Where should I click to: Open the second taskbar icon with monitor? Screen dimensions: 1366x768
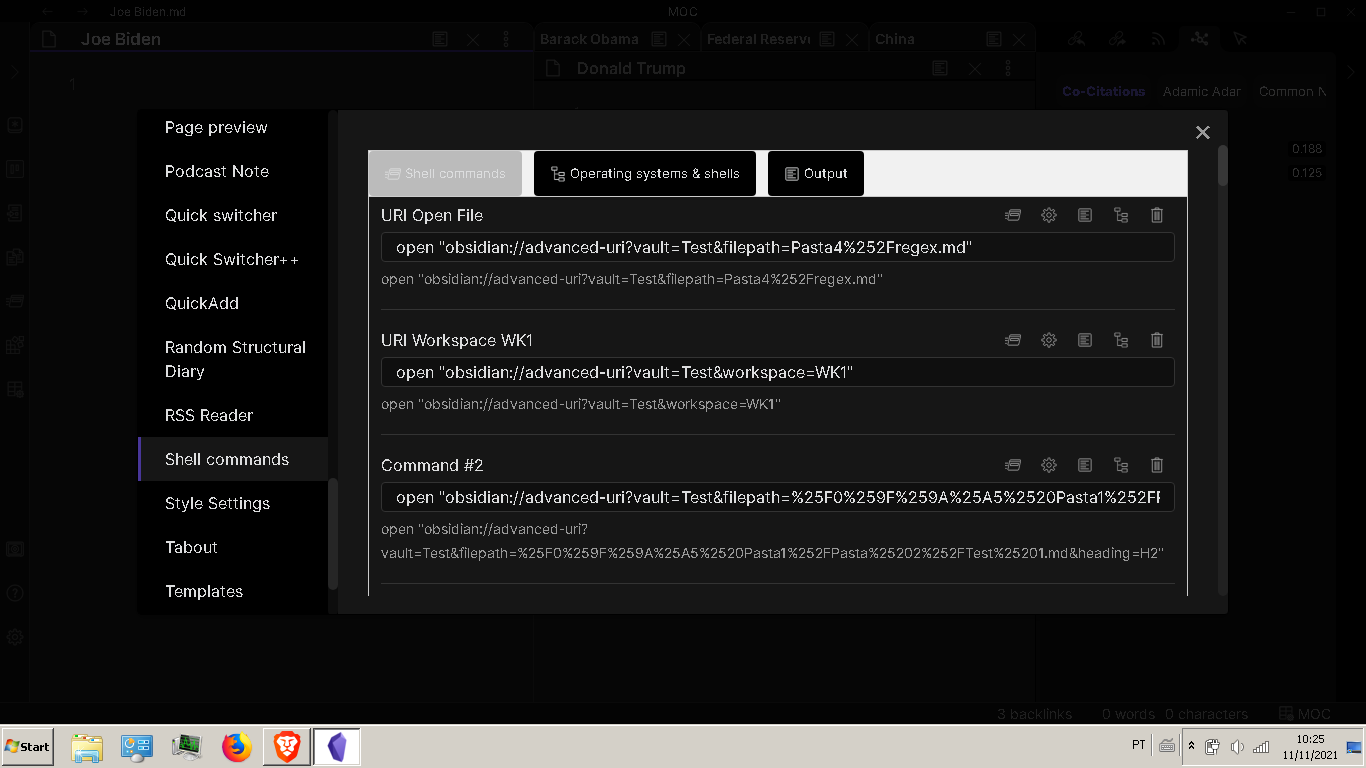[x=137, y=747]
